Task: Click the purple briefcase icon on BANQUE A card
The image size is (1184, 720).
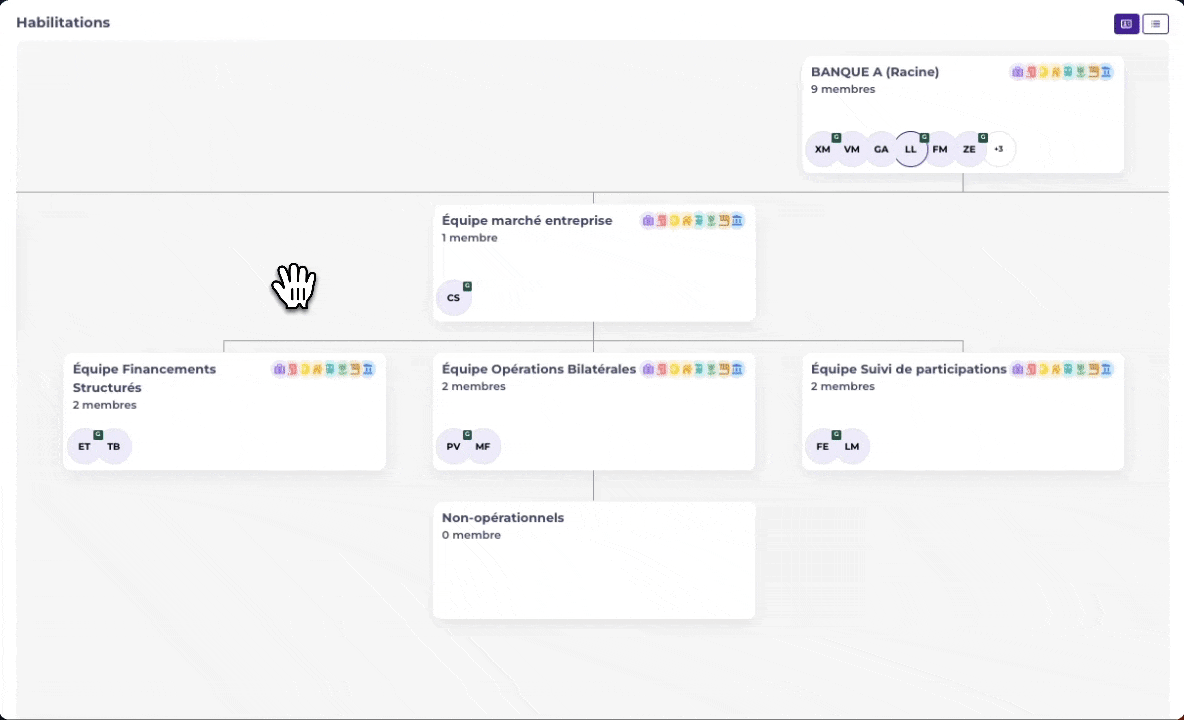Action: click(x=1017, y=72)
